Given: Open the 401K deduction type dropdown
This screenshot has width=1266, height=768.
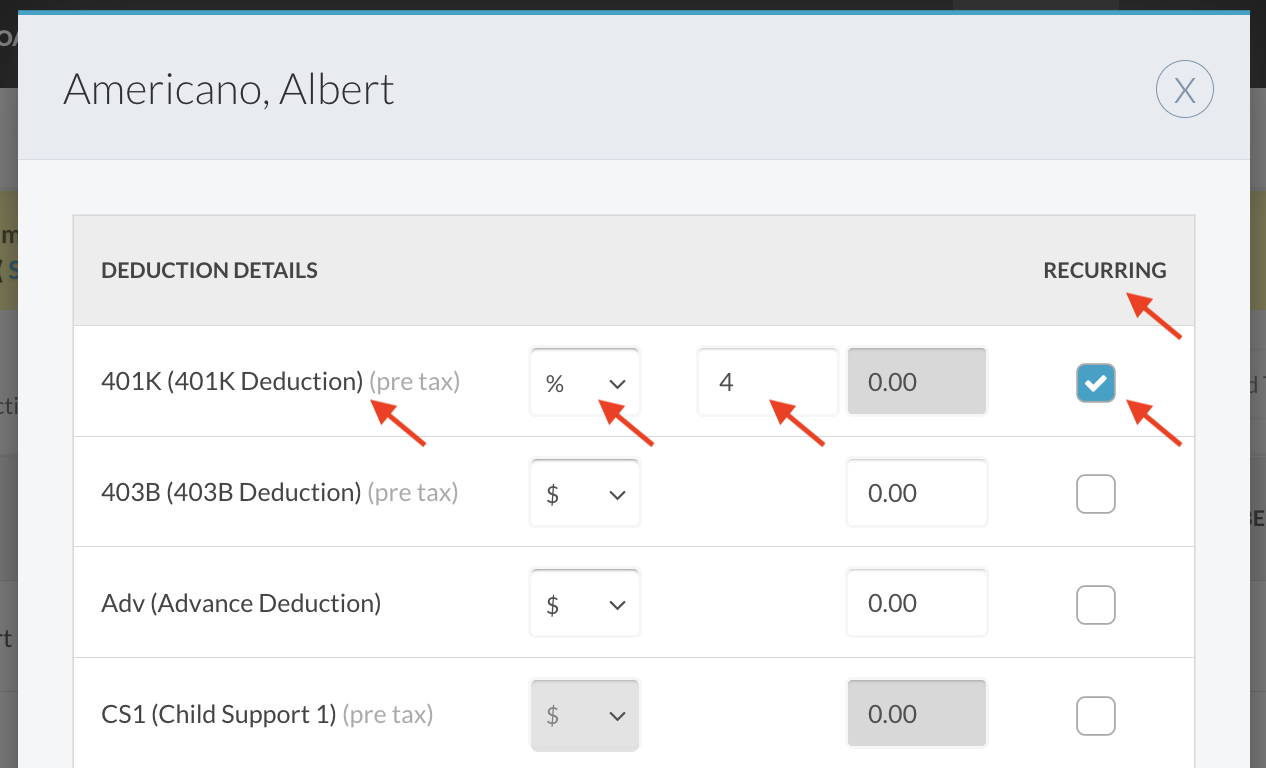Looking at the screenshot, I should [584, 382].
